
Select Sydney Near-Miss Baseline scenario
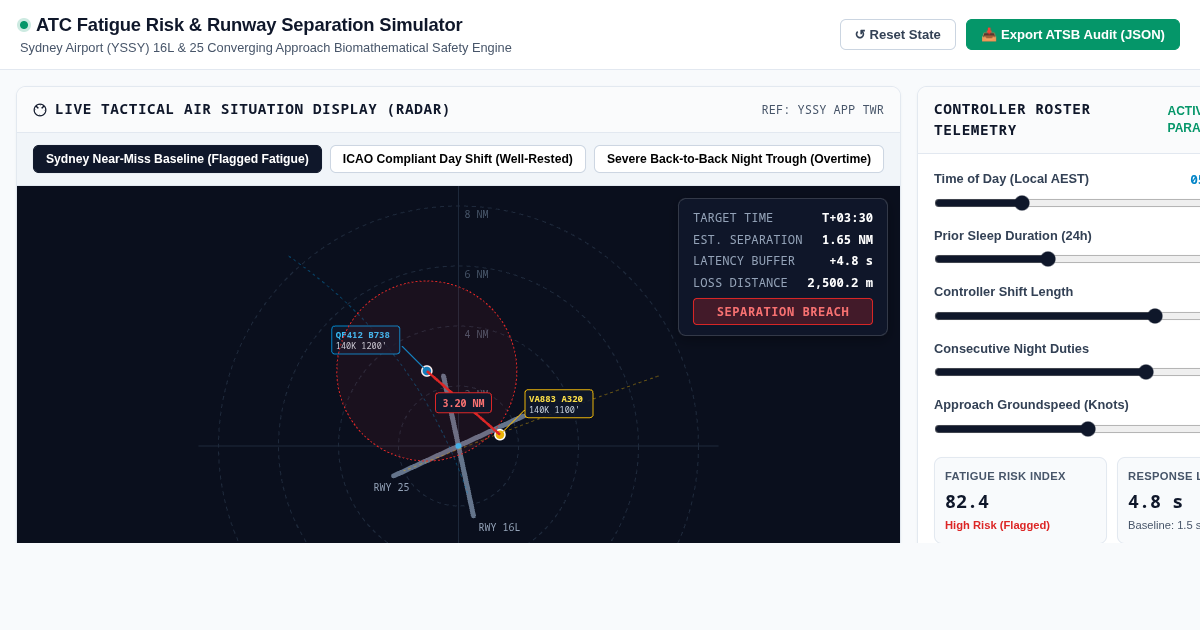coord(177,159)
